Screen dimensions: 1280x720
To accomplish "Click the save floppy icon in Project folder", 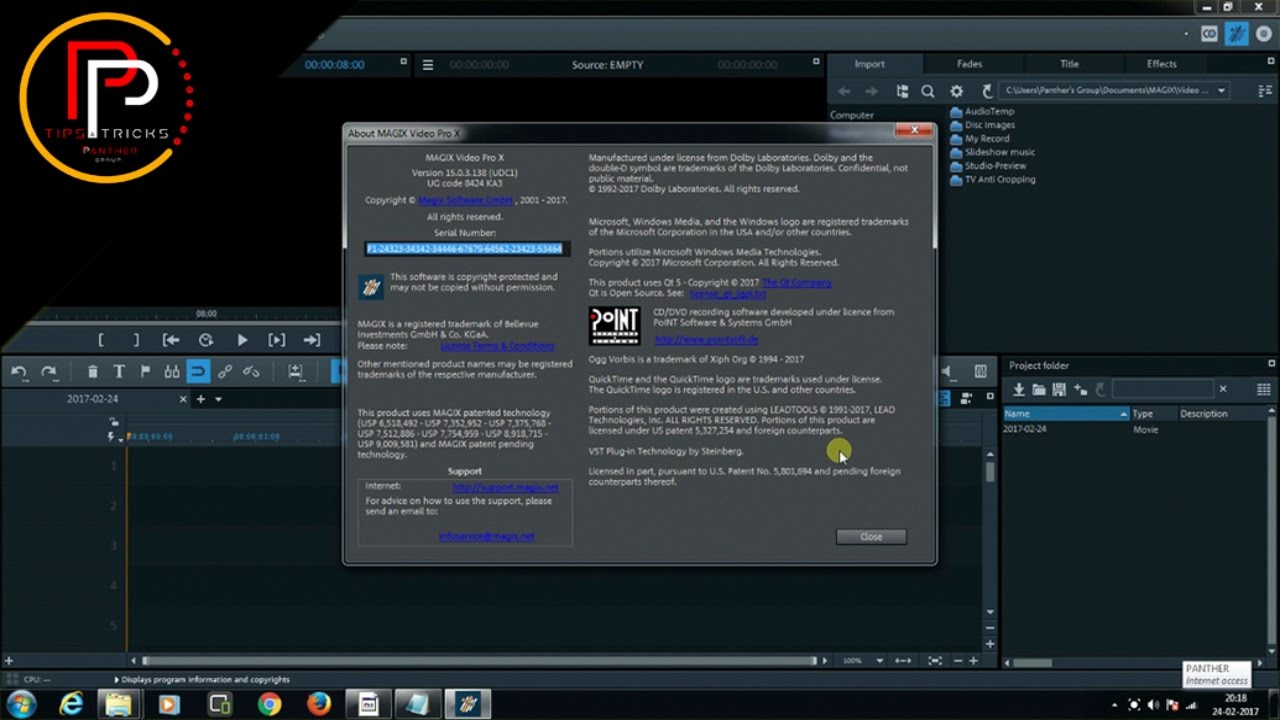I will tap(1059, 389).
